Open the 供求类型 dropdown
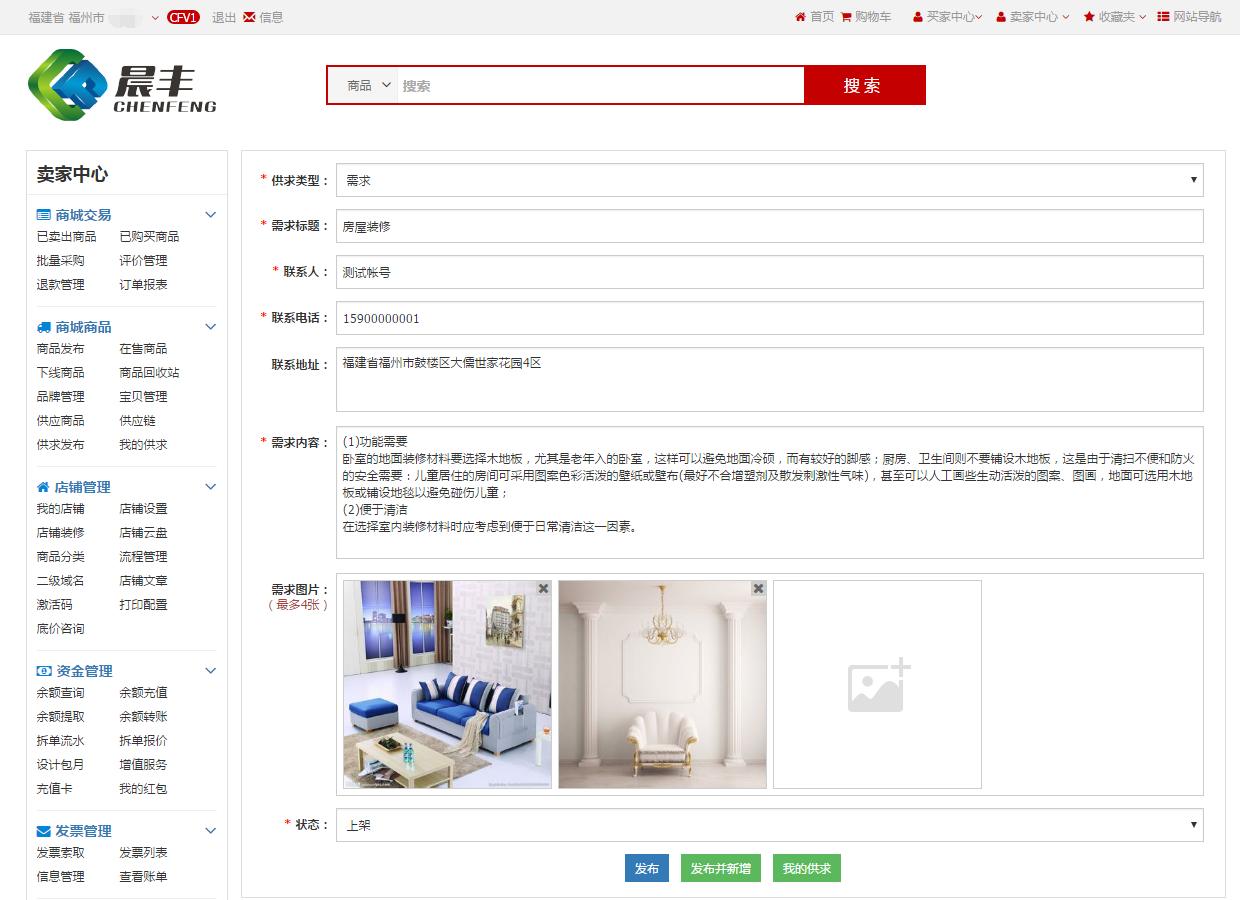Viewport: 1240px width, 900px height. pos(769,180)
